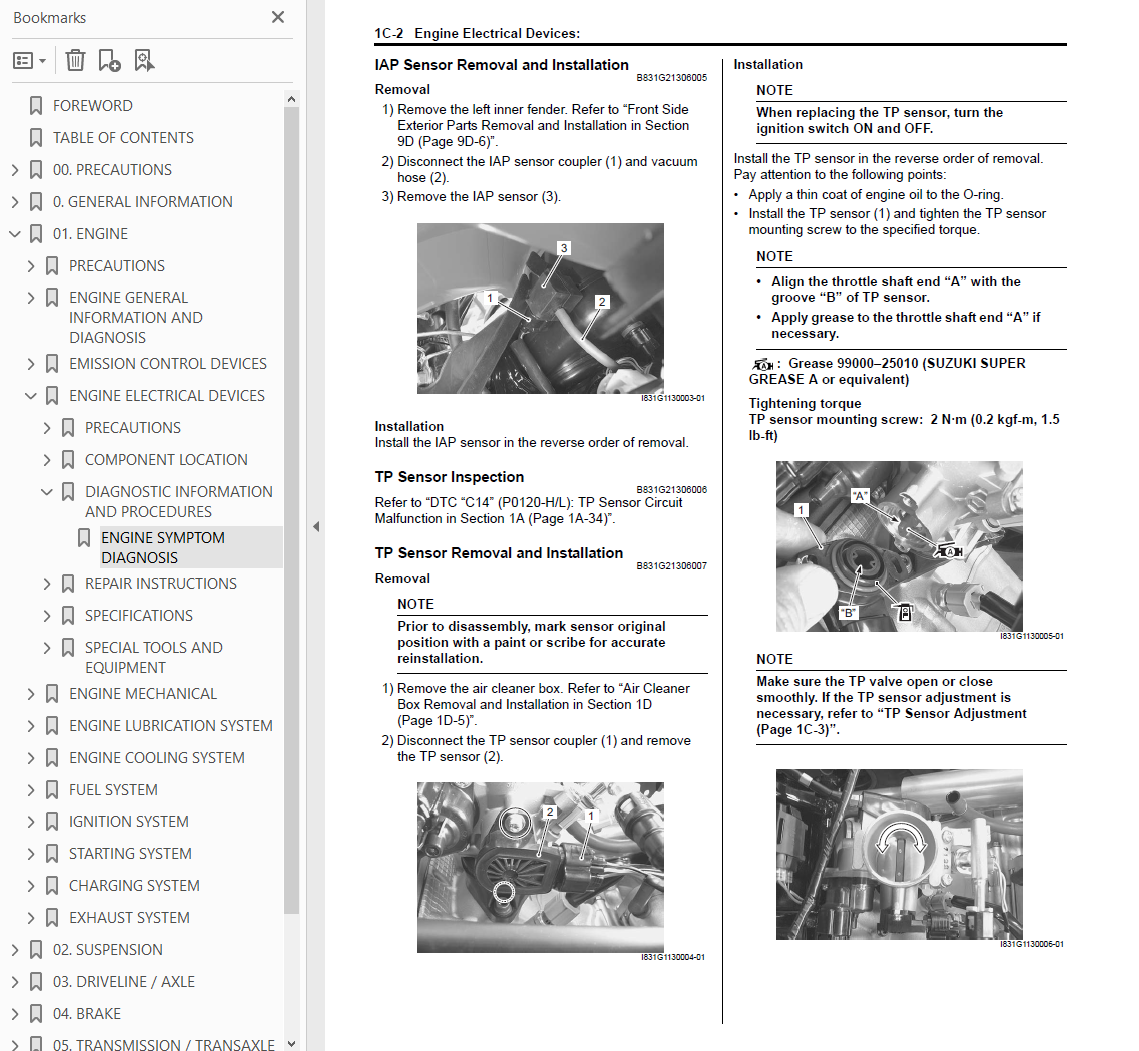This screenshot has width=1139, height=1051.
Task: Collapse ENGINE ELECTRICAL DEVICES chevron
Action: click(x=31, y=396)
